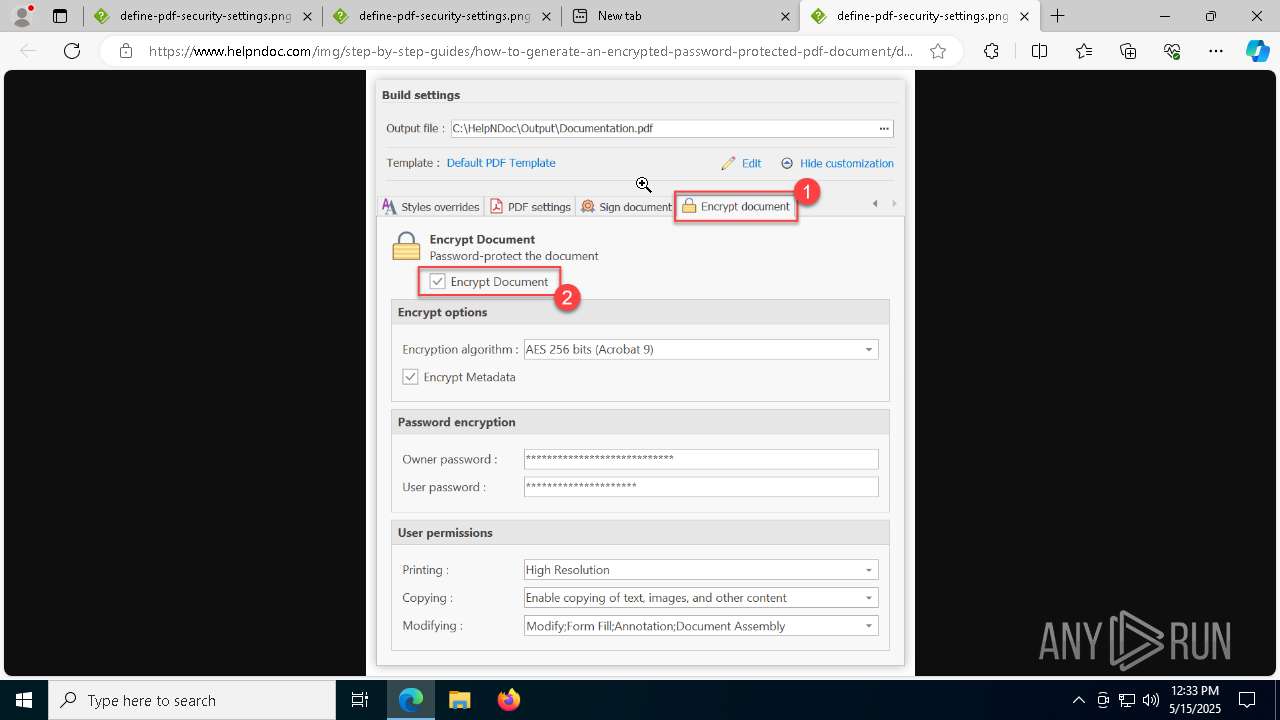Open the volume control tray icon

pos(1151,700)
